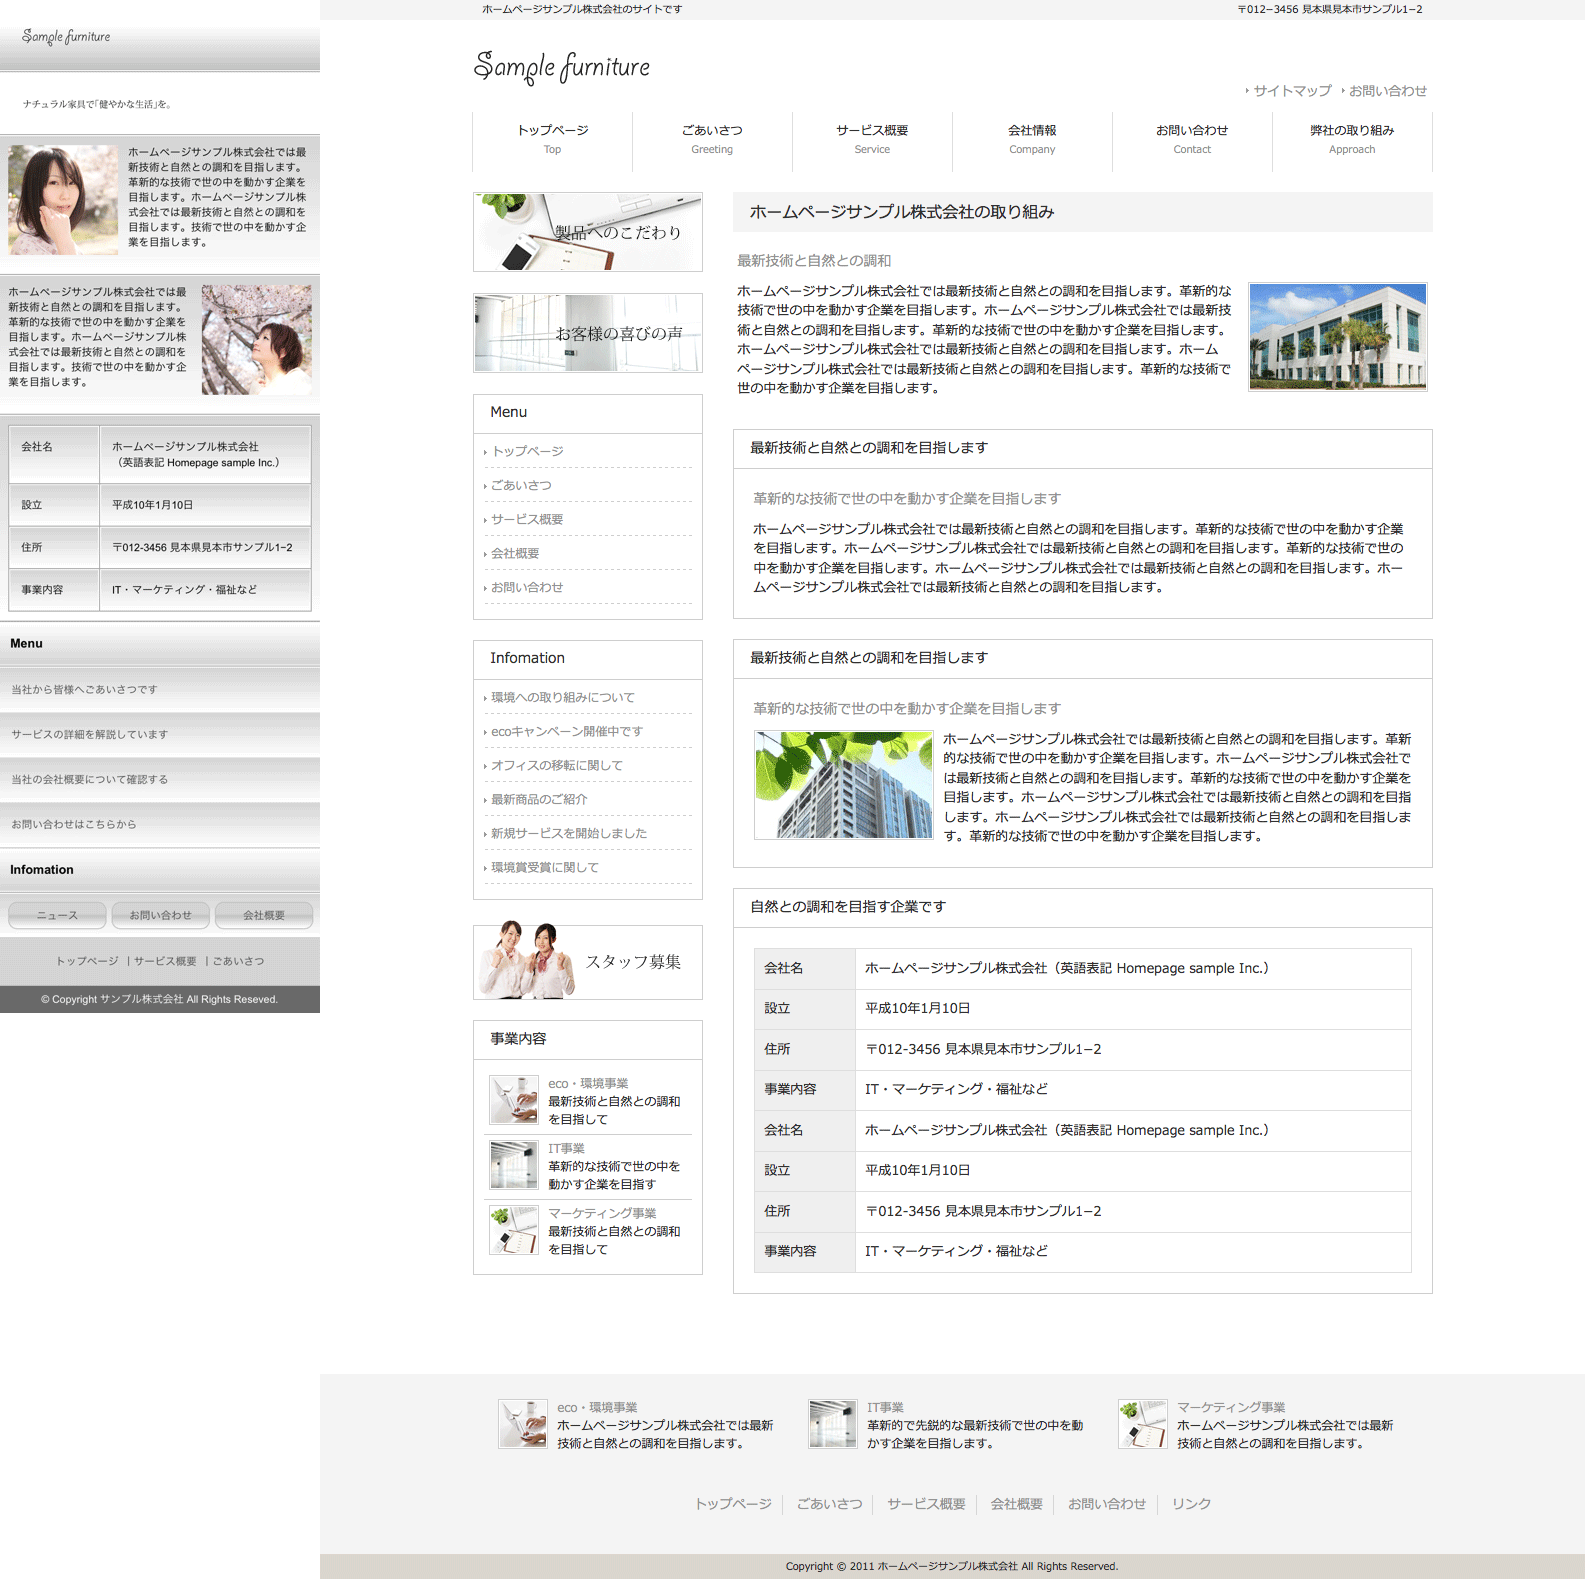Click the eco・環境事業 thumbnail in the sidebar

coord(514,1100)
